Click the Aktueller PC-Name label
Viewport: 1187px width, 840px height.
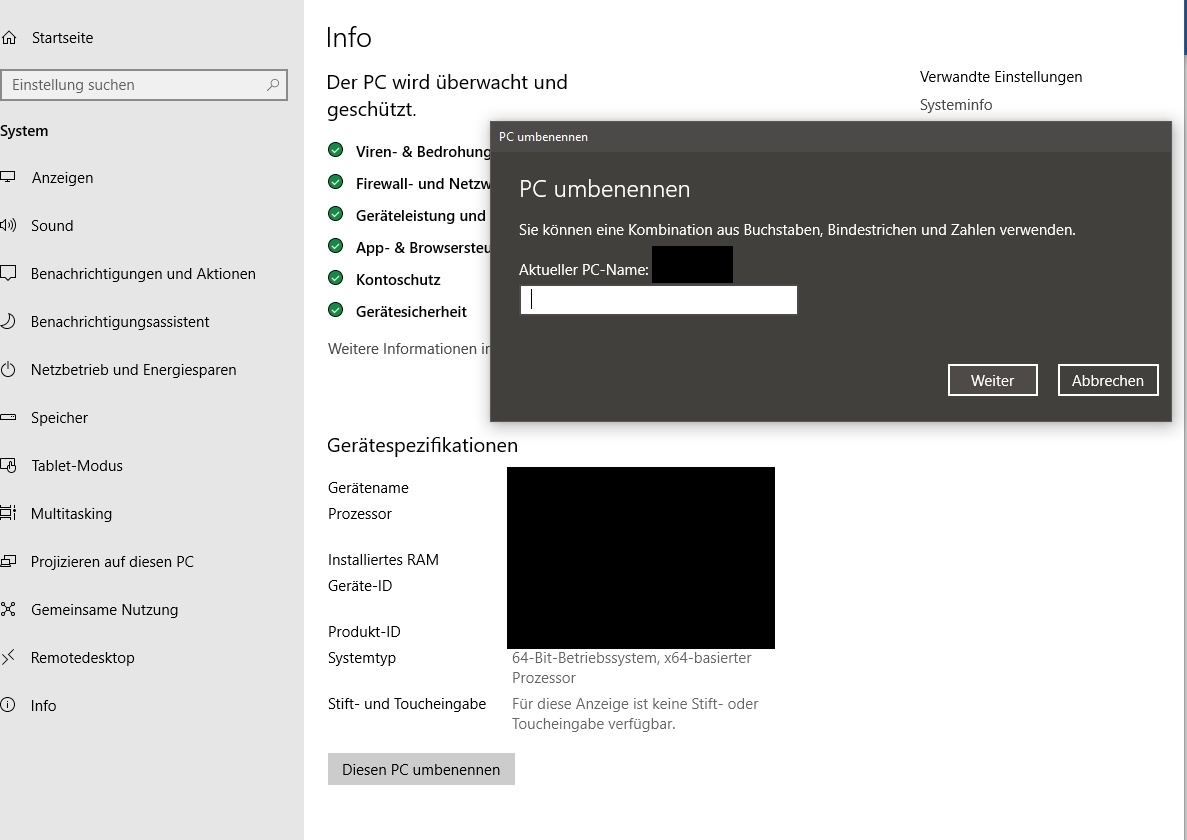click(x=584, y=269)
